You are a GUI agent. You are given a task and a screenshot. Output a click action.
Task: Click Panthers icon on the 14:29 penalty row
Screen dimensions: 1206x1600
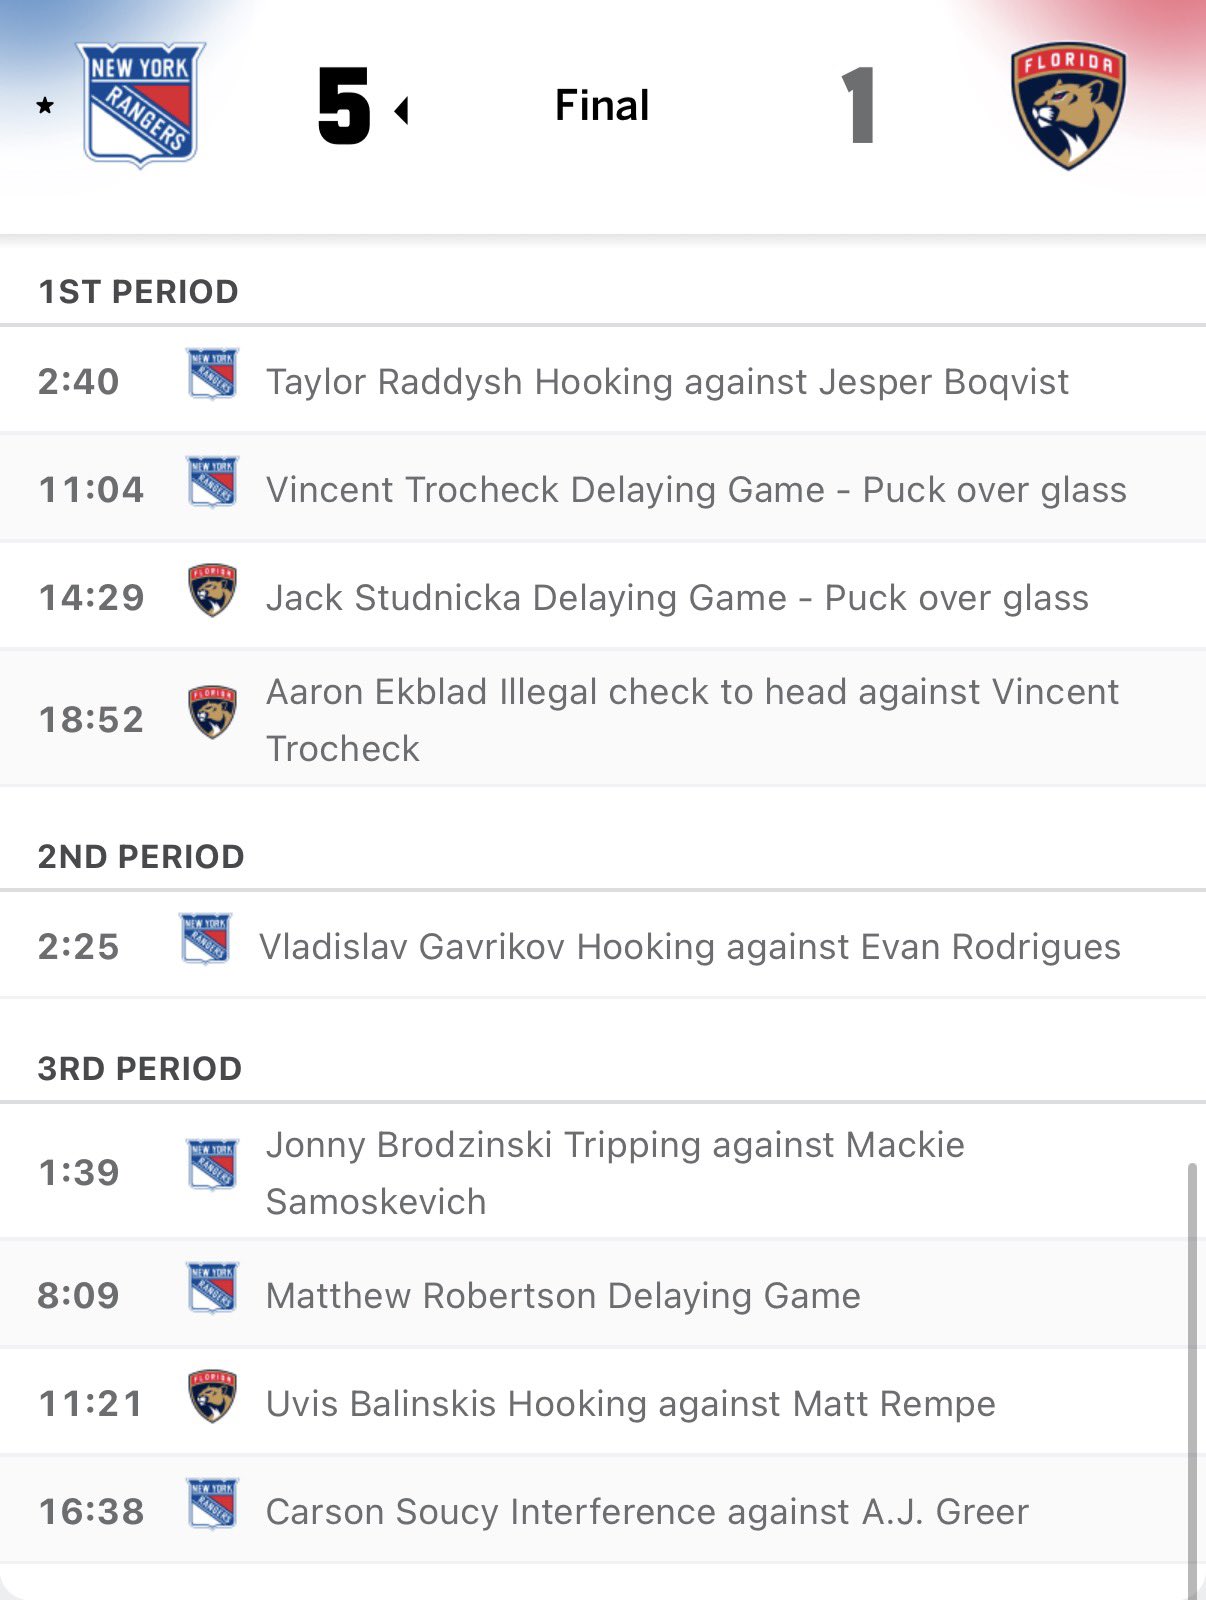point(212,590)
